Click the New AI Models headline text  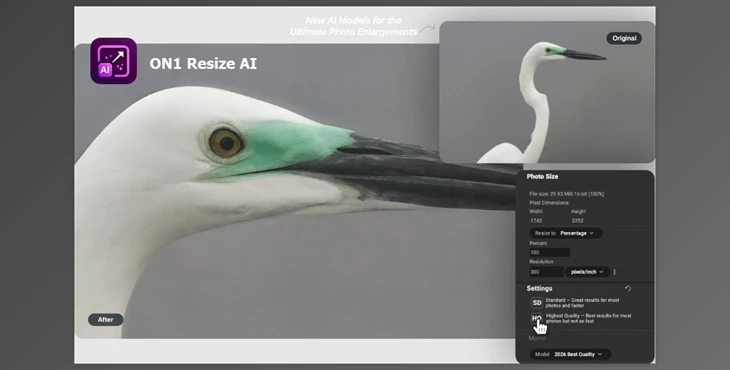353,26
